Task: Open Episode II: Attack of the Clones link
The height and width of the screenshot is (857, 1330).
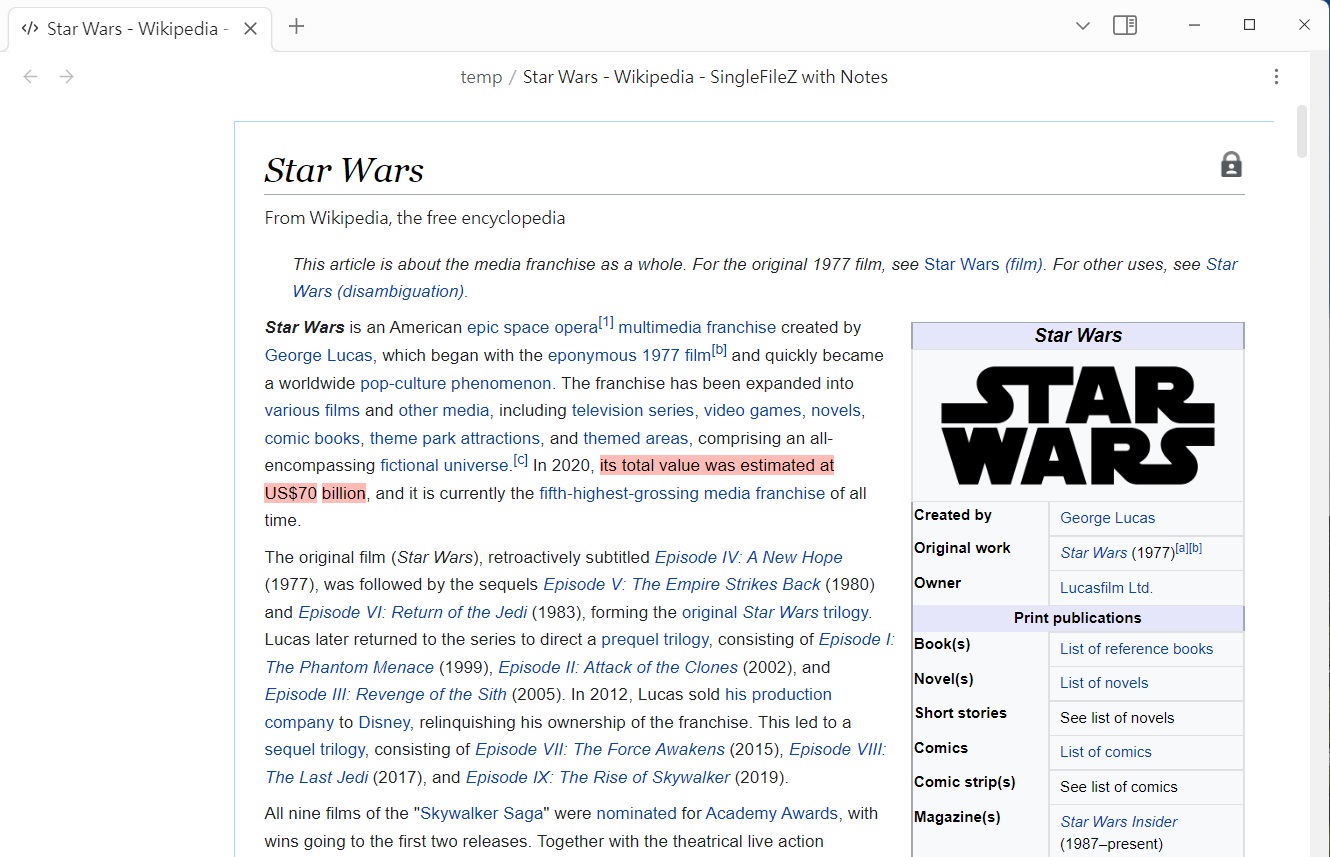Action: point(618,667)
